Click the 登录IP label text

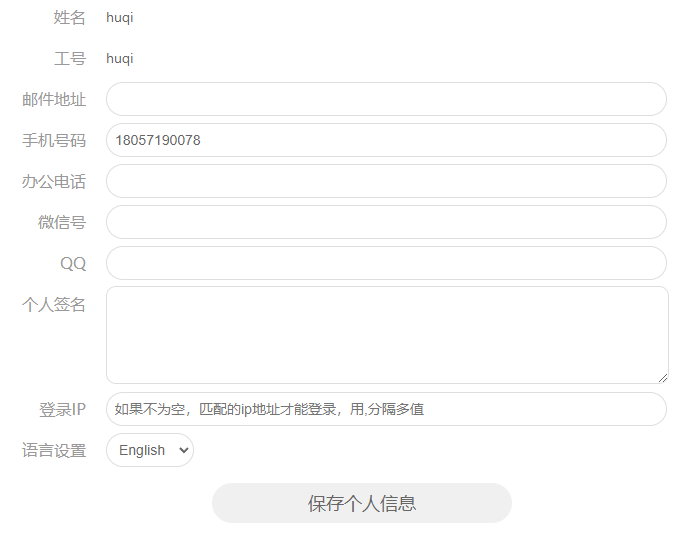pyautogui.click(x=62, y=410)
